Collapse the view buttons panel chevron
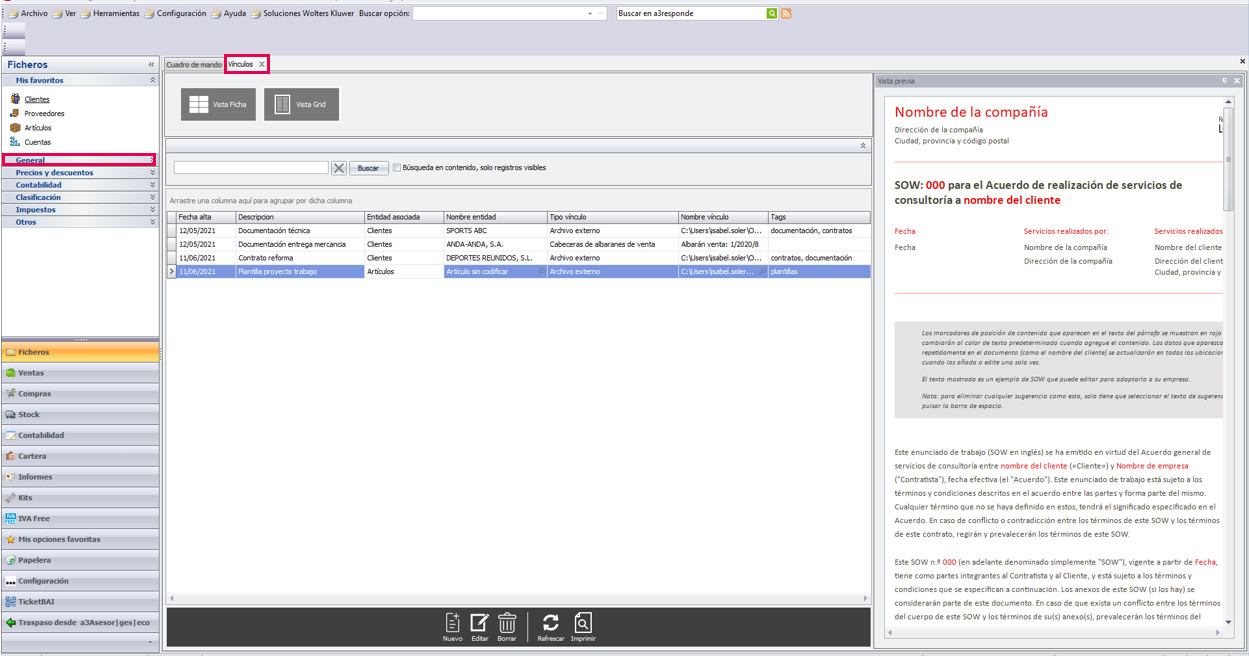 (862, 146)
